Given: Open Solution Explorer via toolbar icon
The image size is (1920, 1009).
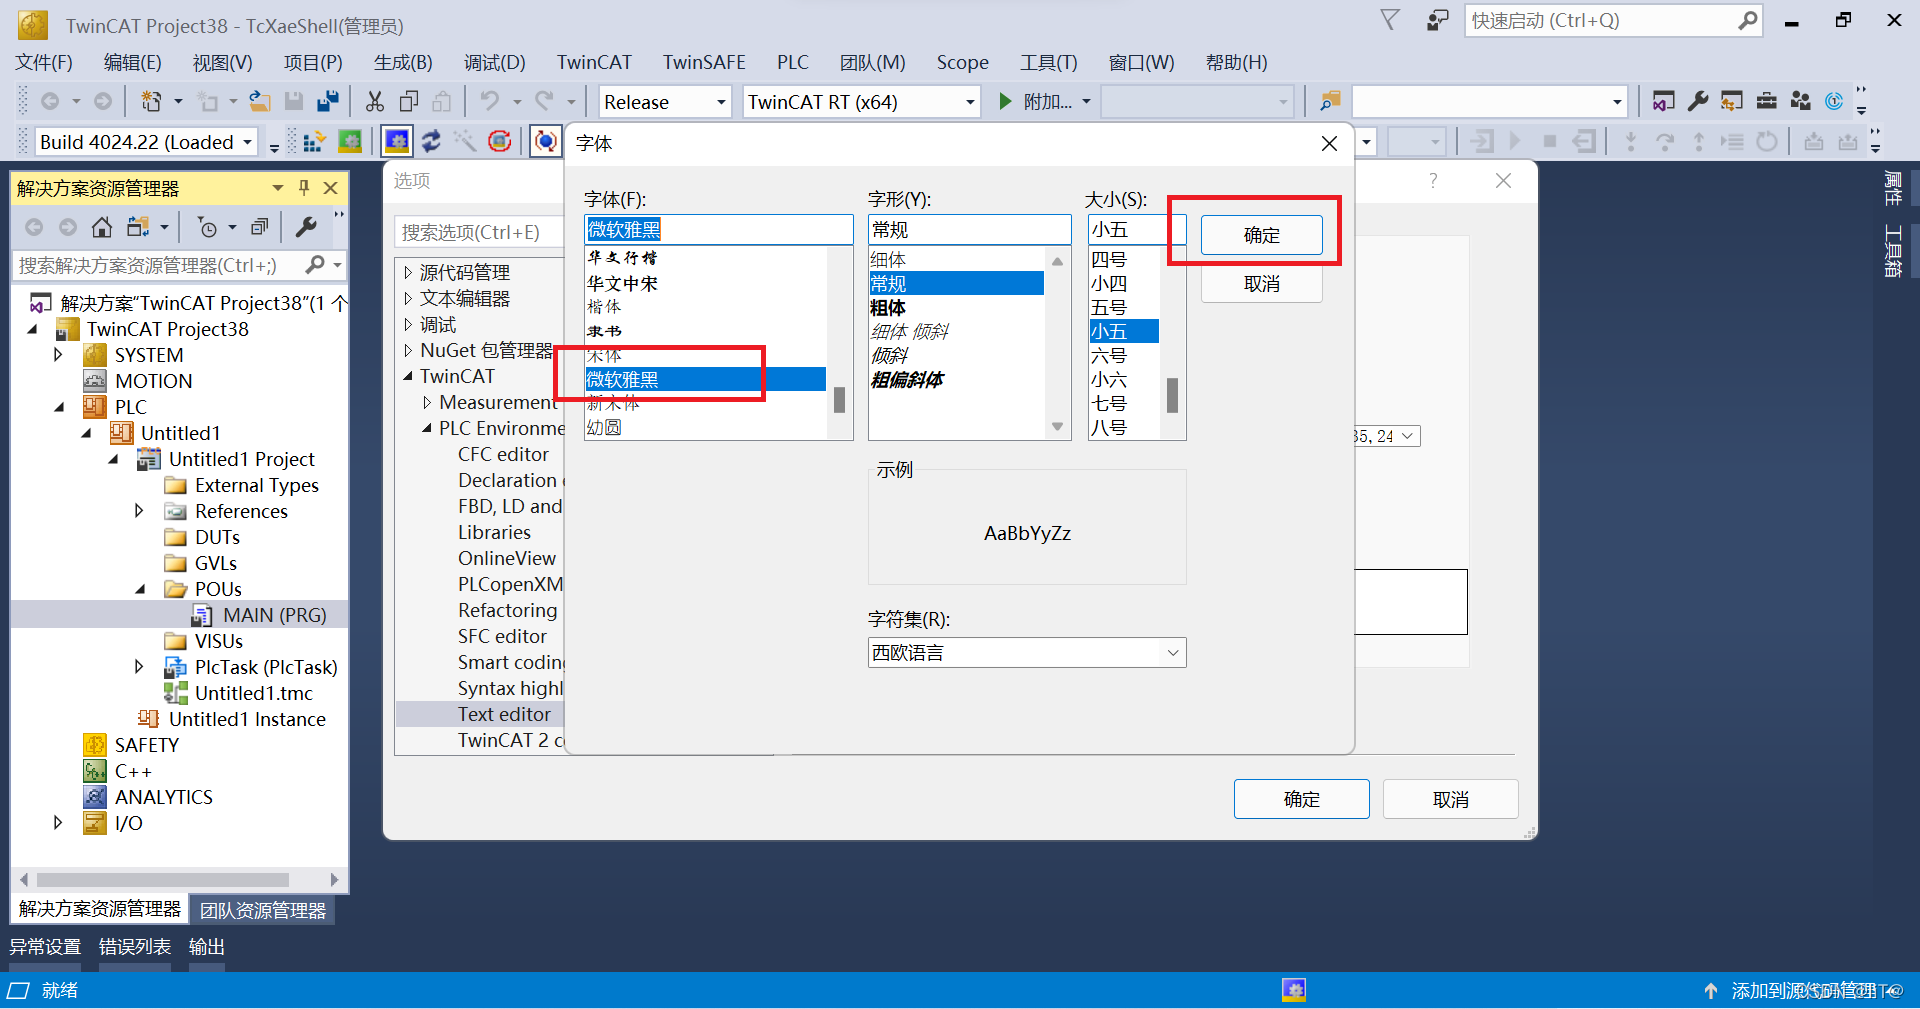Looking at the screenshot, I should [1663, 101].
